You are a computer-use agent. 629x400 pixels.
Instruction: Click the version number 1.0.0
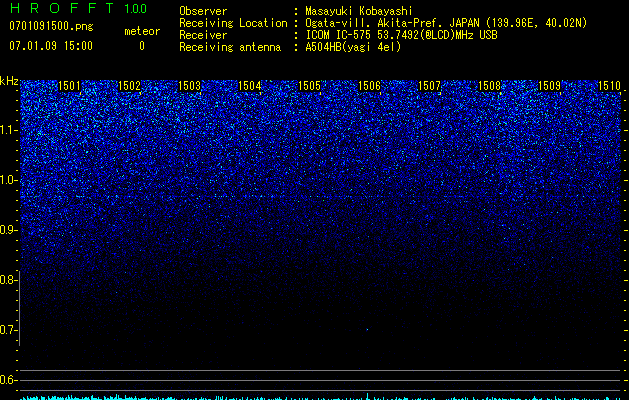click(136, 9)
